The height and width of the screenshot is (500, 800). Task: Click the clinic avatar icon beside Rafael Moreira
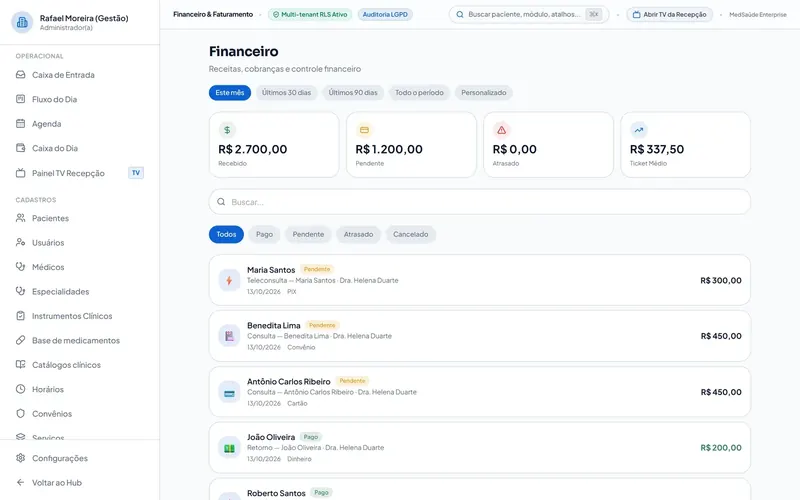click(x=22, y=22)
